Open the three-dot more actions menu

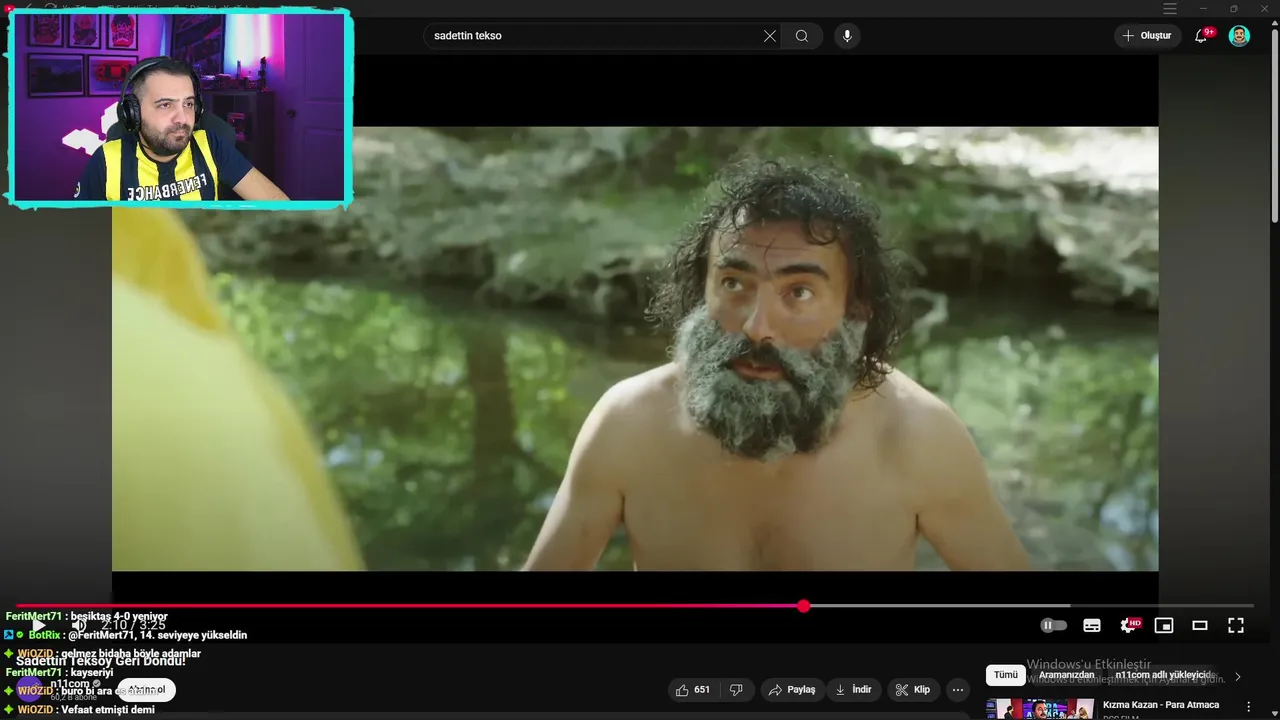pyautogui.click(x=958, y=690)
